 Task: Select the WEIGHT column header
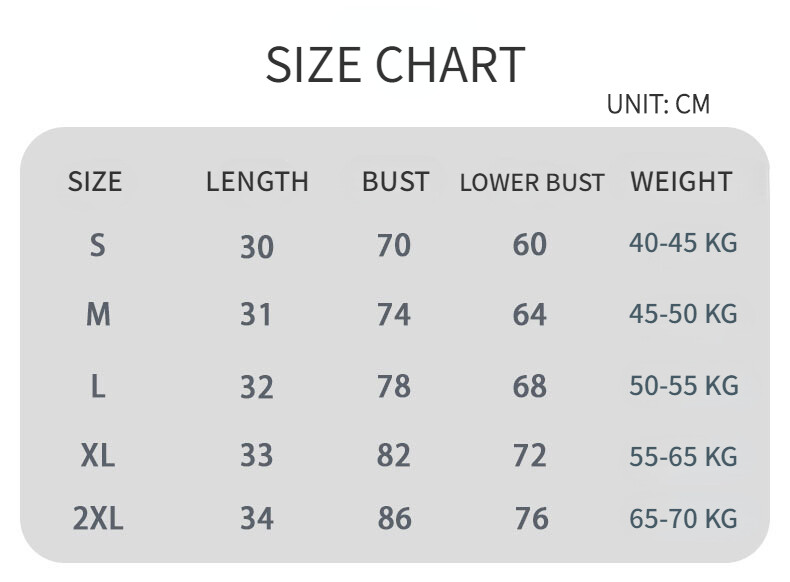pos(681,181)
